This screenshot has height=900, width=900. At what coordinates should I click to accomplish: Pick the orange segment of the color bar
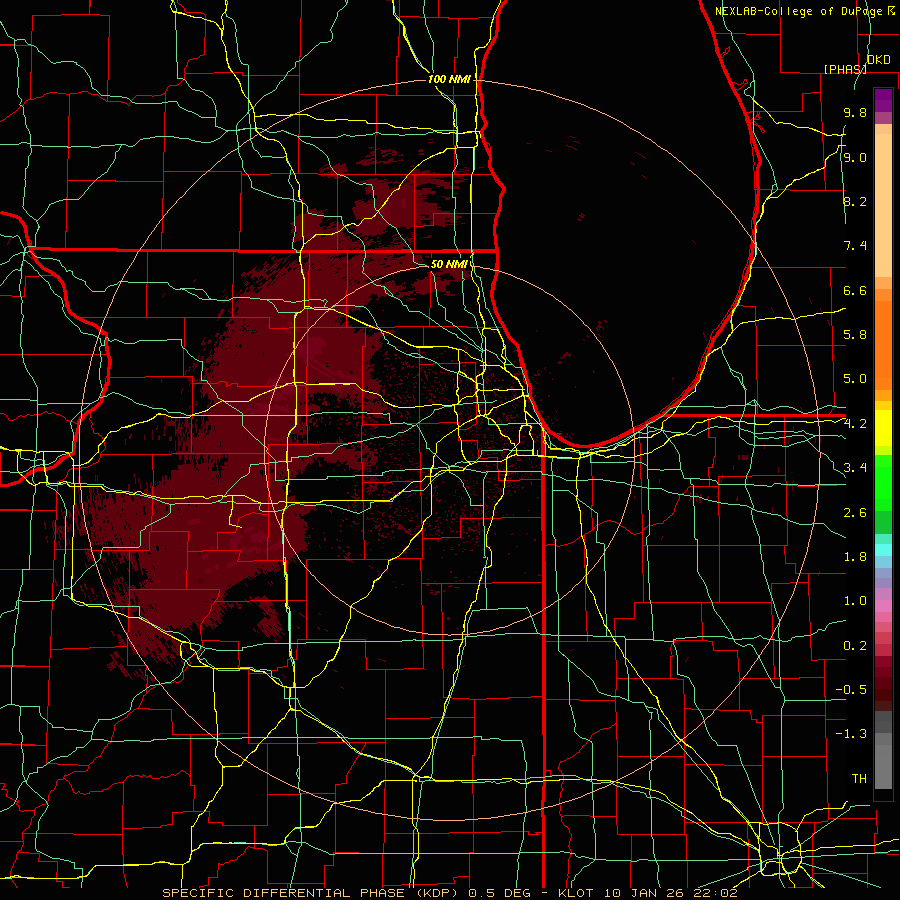tap(883, 344)
